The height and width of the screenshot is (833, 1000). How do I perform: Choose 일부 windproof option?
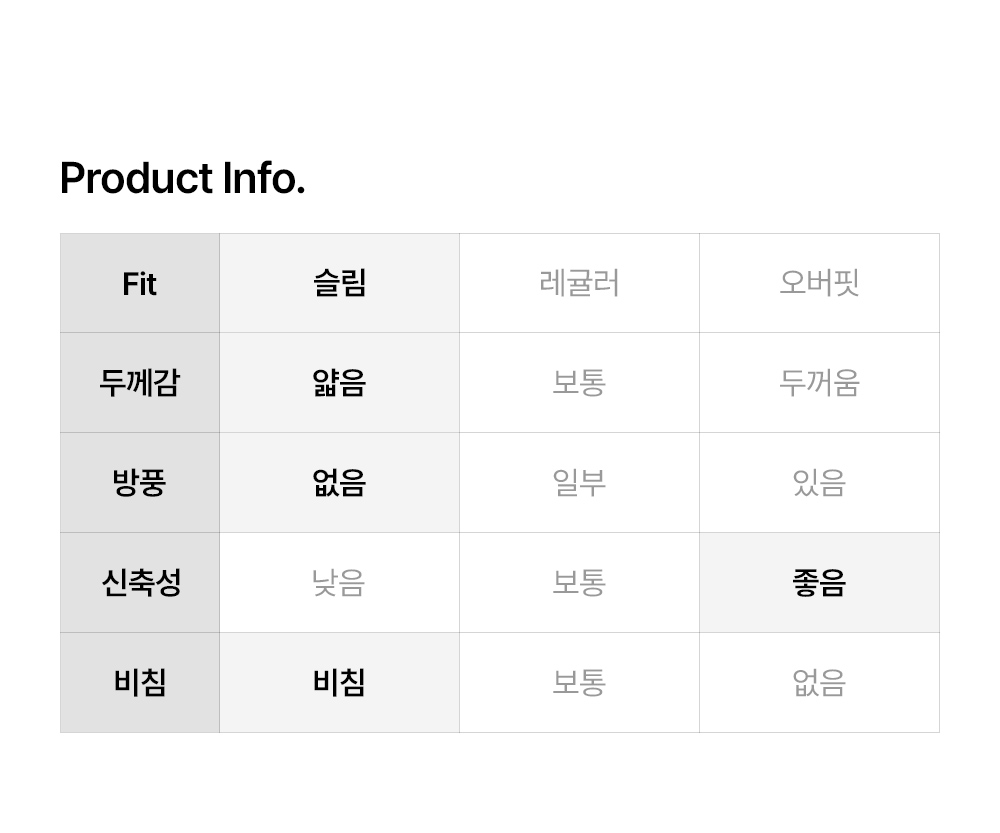click(579, 483)
